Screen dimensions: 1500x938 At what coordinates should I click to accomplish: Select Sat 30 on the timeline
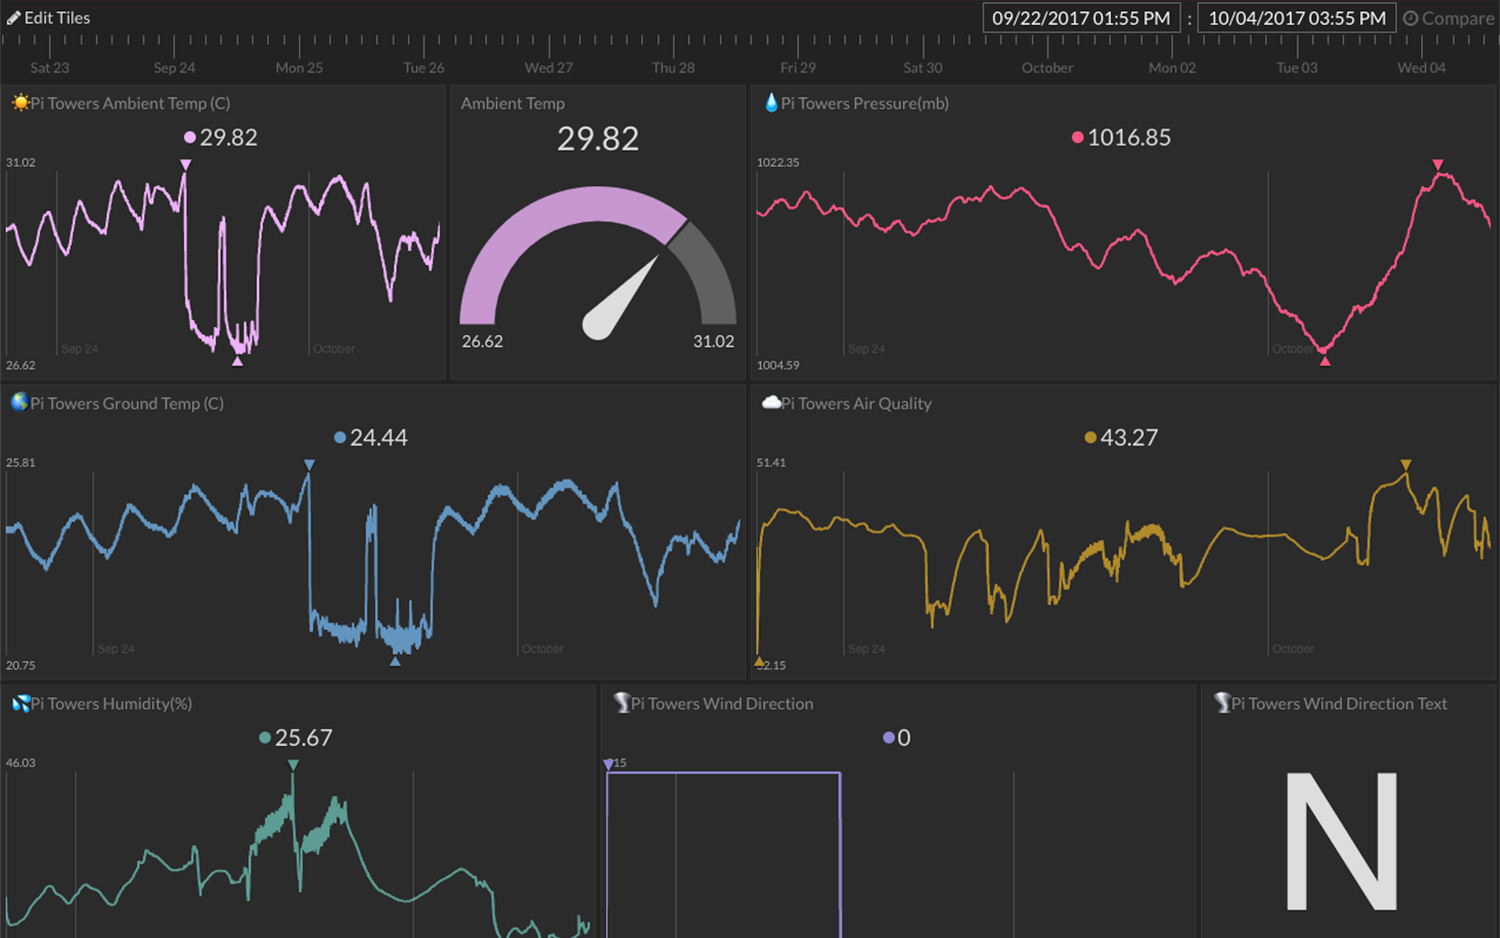pyautogui.click(x=923, y=68)
